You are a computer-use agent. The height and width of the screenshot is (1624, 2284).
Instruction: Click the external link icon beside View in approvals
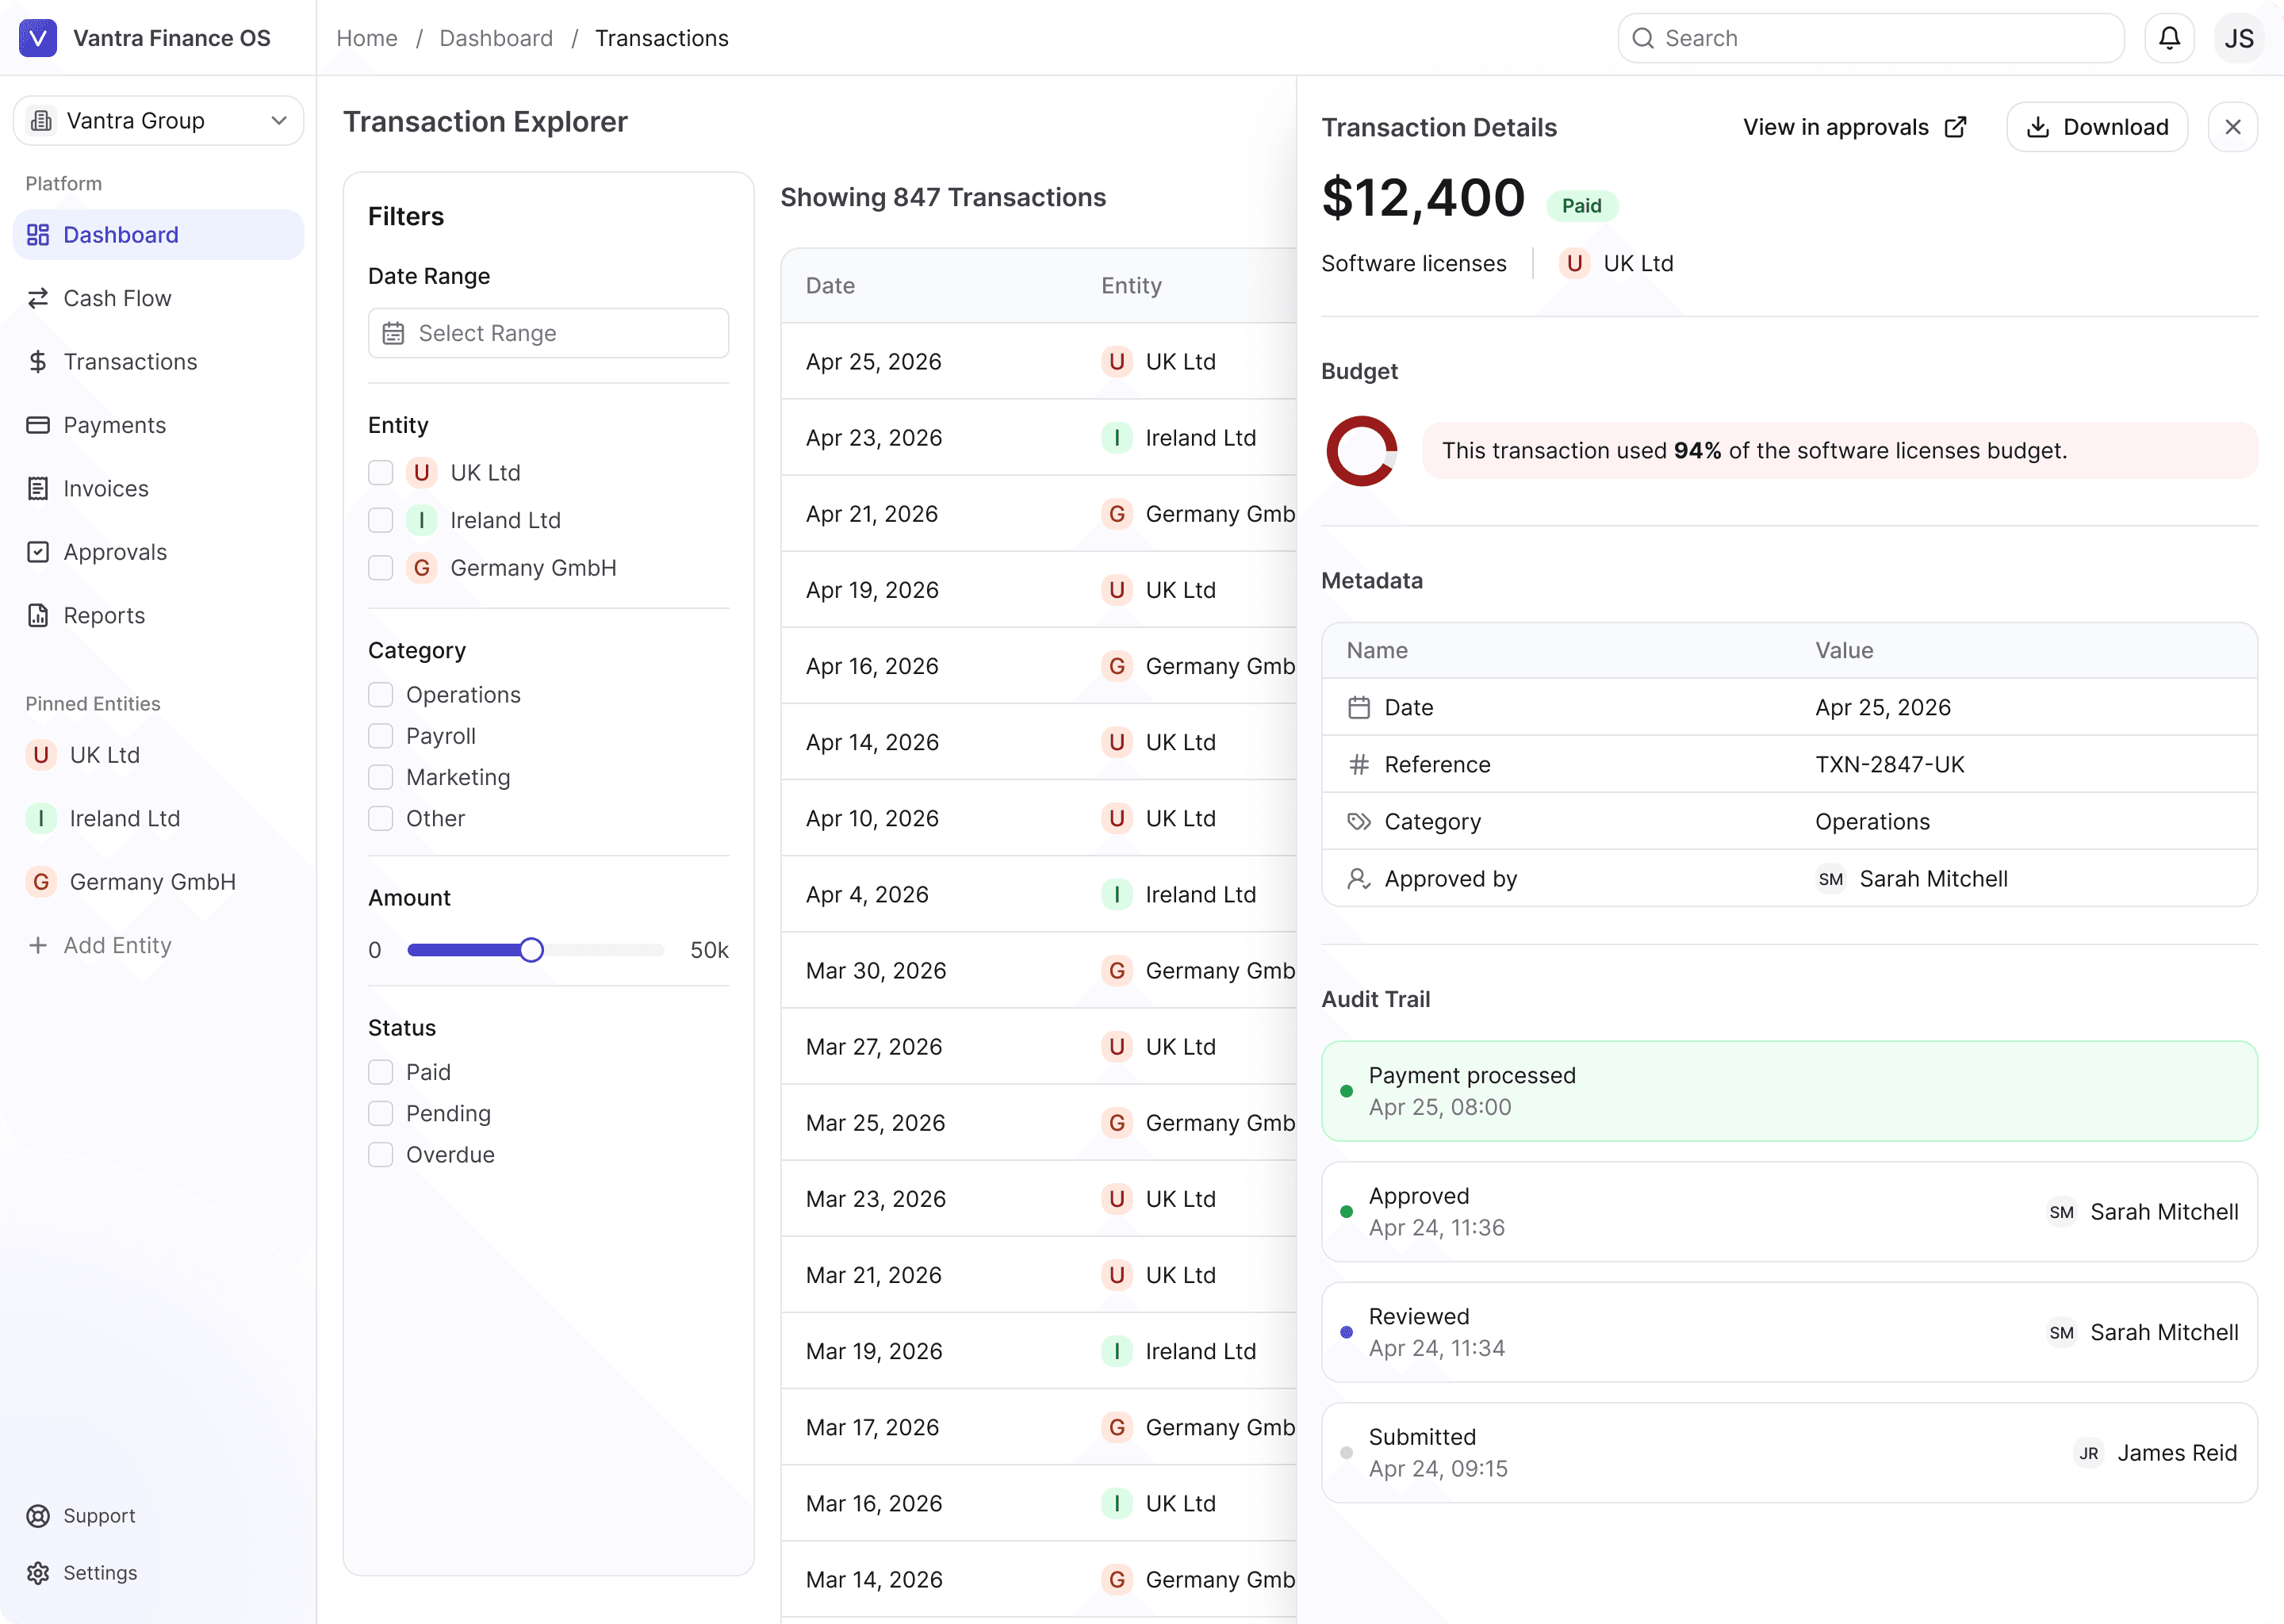1956,127
